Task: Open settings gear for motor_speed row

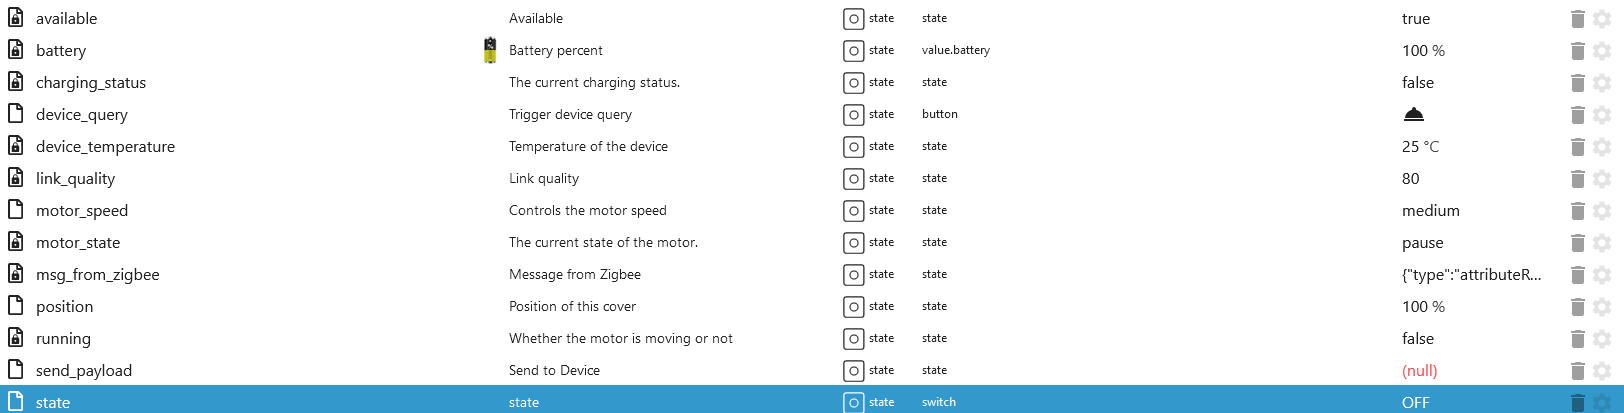Action: [x=1602, y=211]
